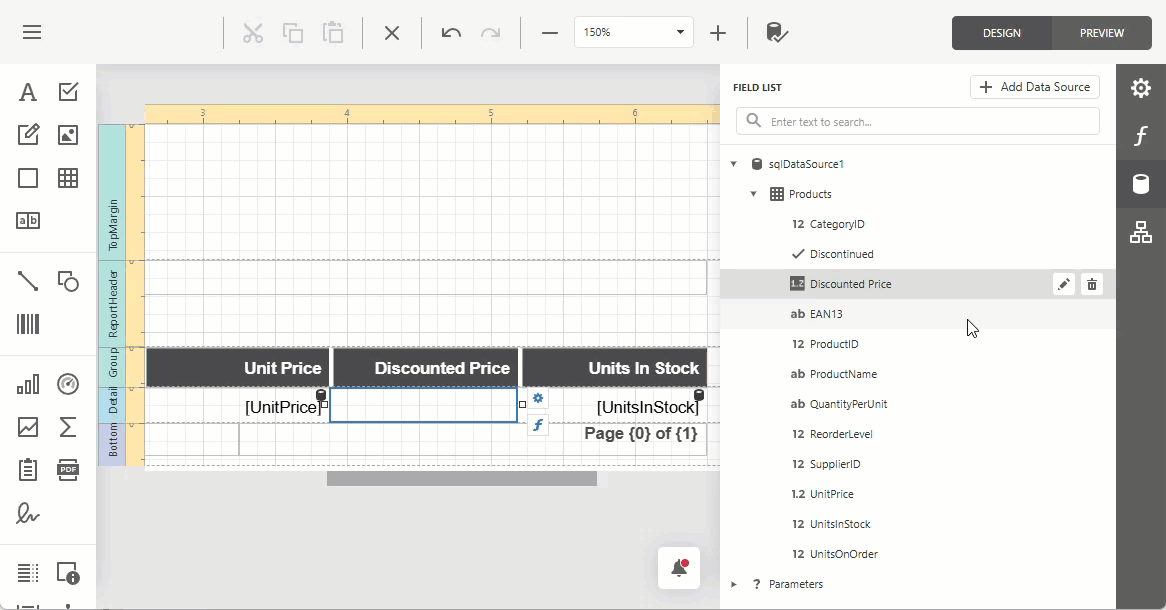Select the Discounted Price header cell
This screenshot has width=1166, height=610.
[425, 367]
